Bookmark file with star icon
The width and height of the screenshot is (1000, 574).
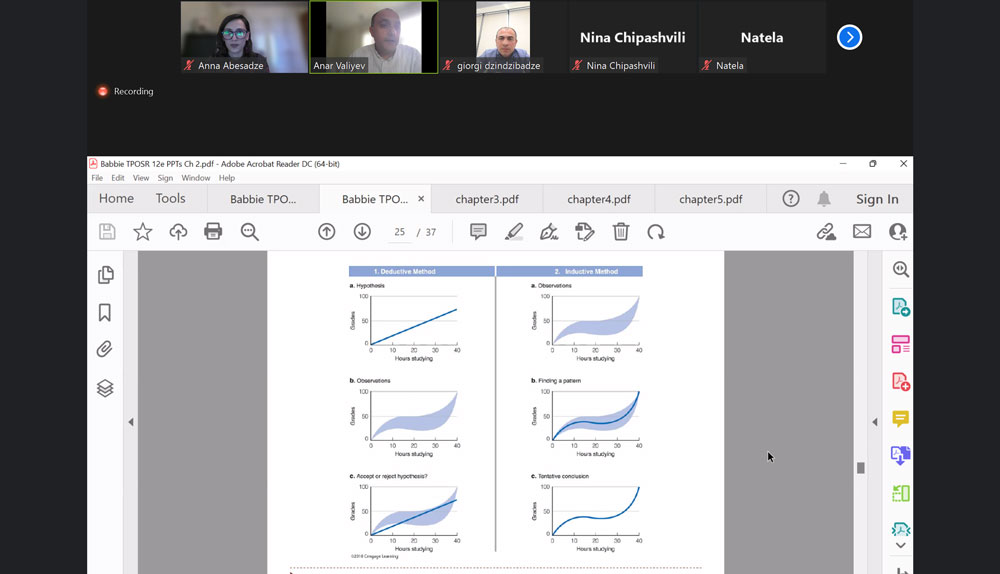pos(143,232)
